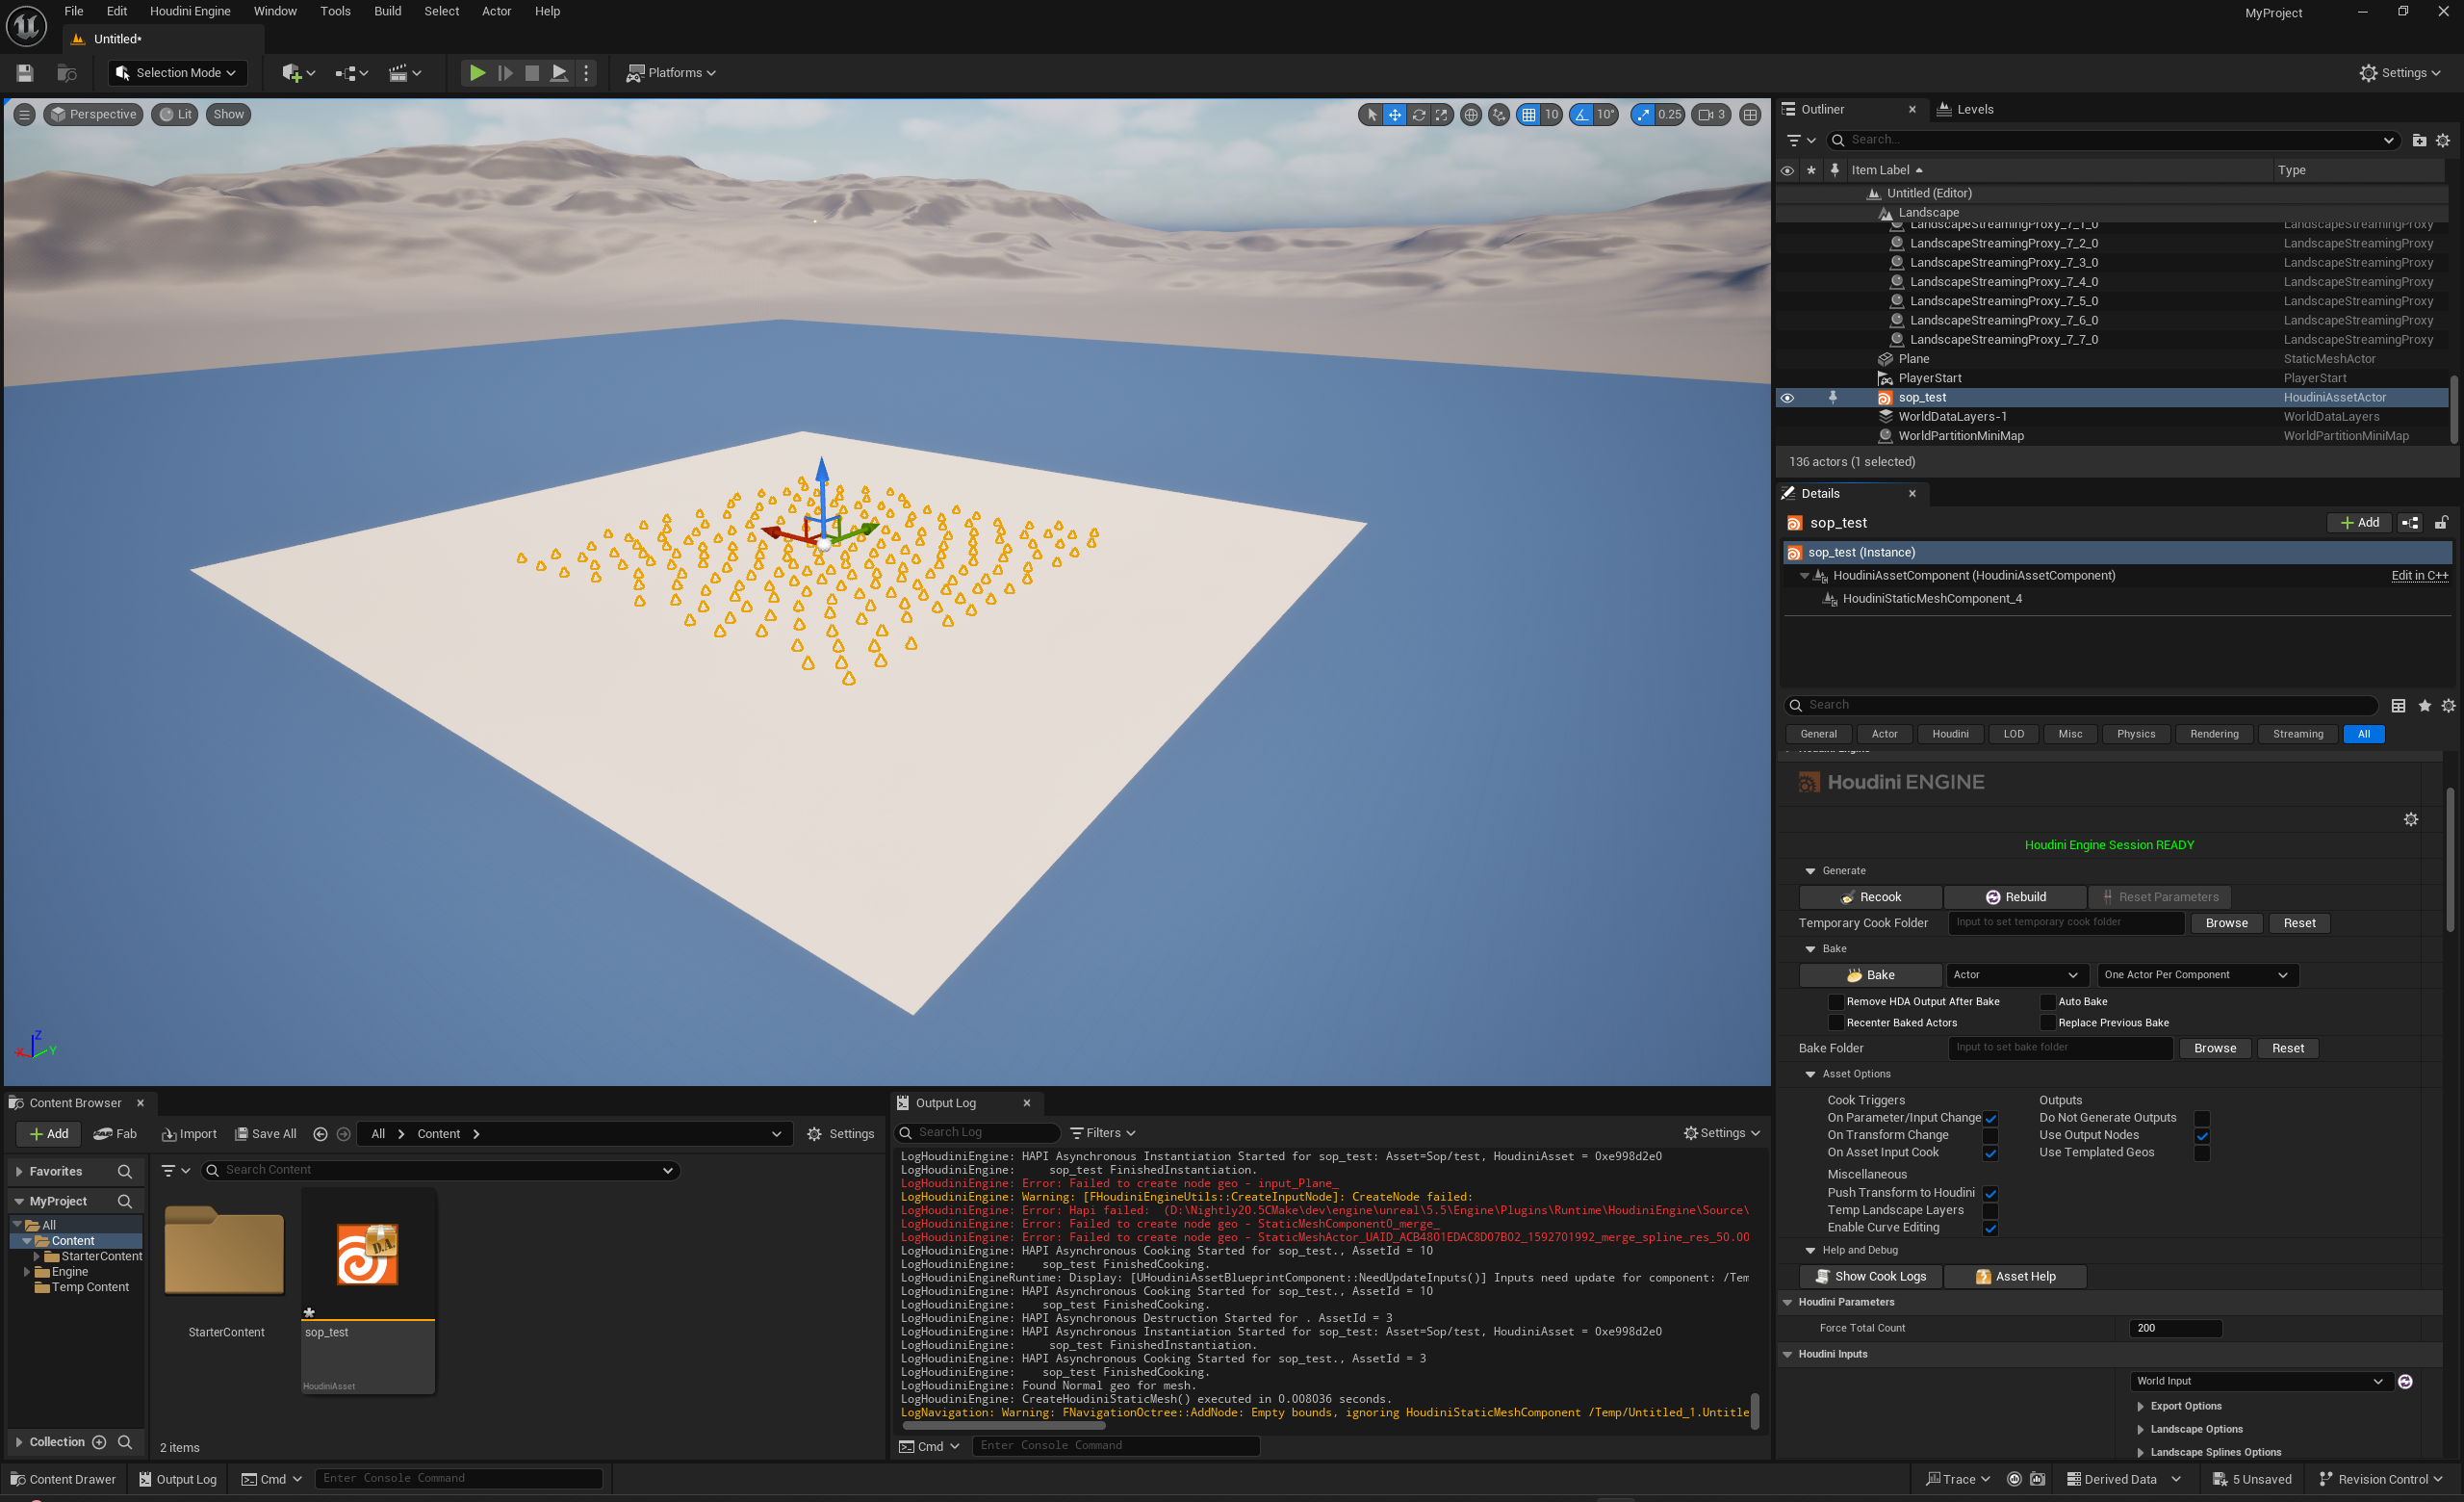Uncheck On Parameter/Input Change checkbox

tap(1990, 1119)
